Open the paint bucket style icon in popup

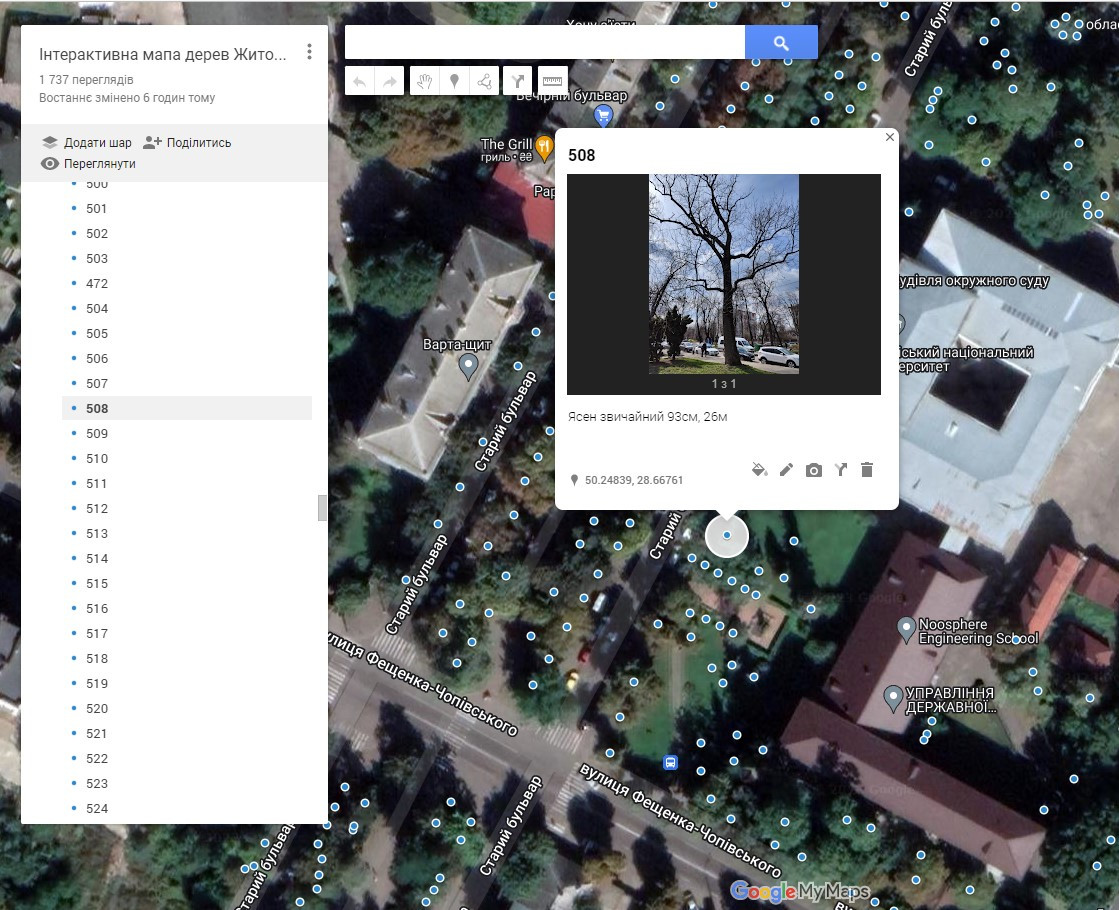(x=759, y=470)
